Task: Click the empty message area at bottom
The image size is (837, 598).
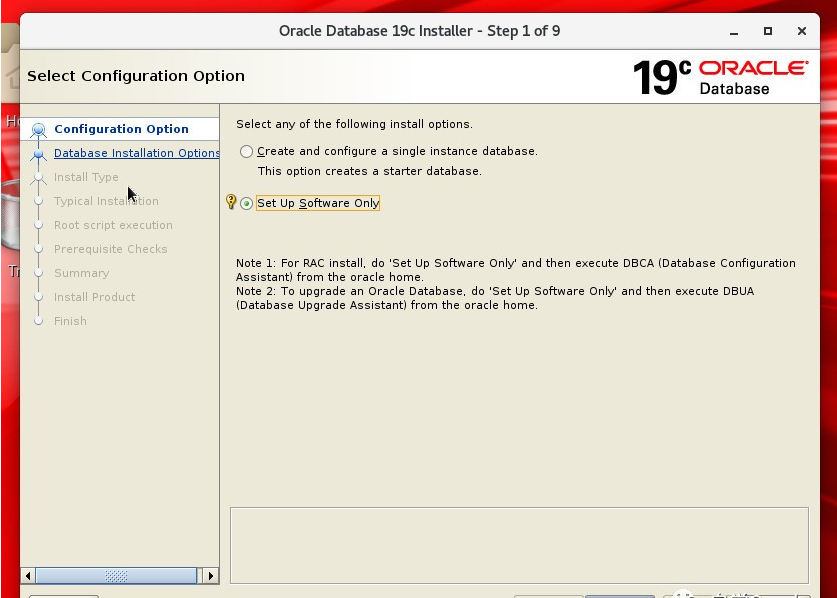Action: (519, 545)
